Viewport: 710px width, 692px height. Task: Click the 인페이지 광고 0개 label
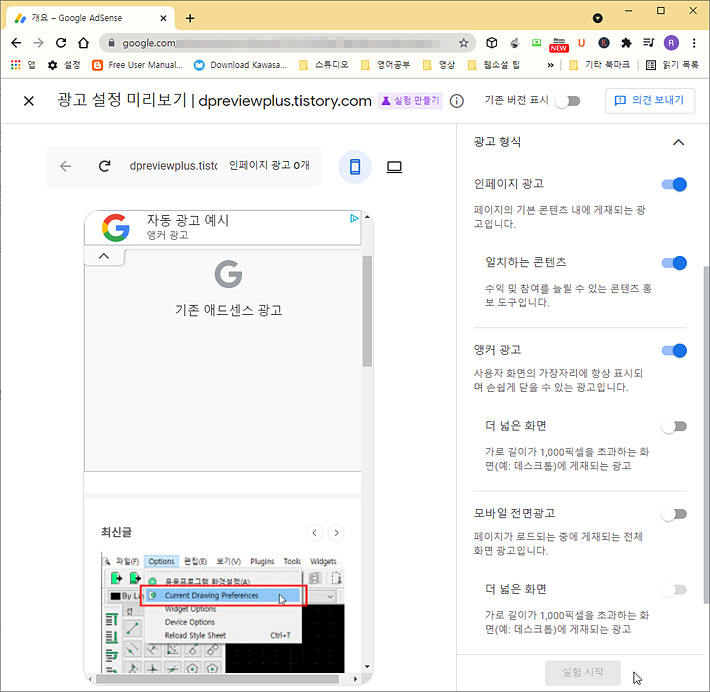coord(269,165)
